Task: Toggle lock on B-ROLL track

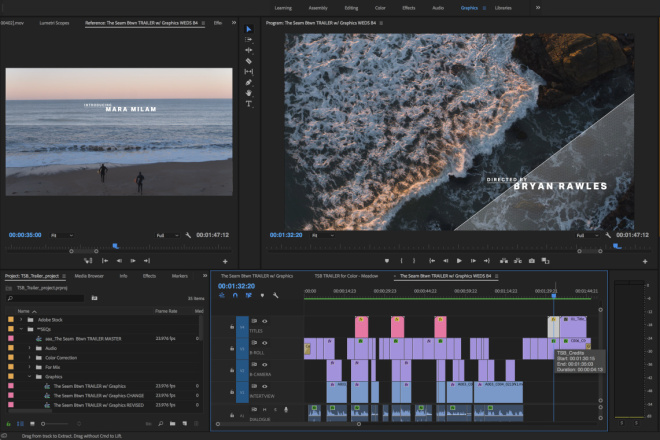Action: 232,349
